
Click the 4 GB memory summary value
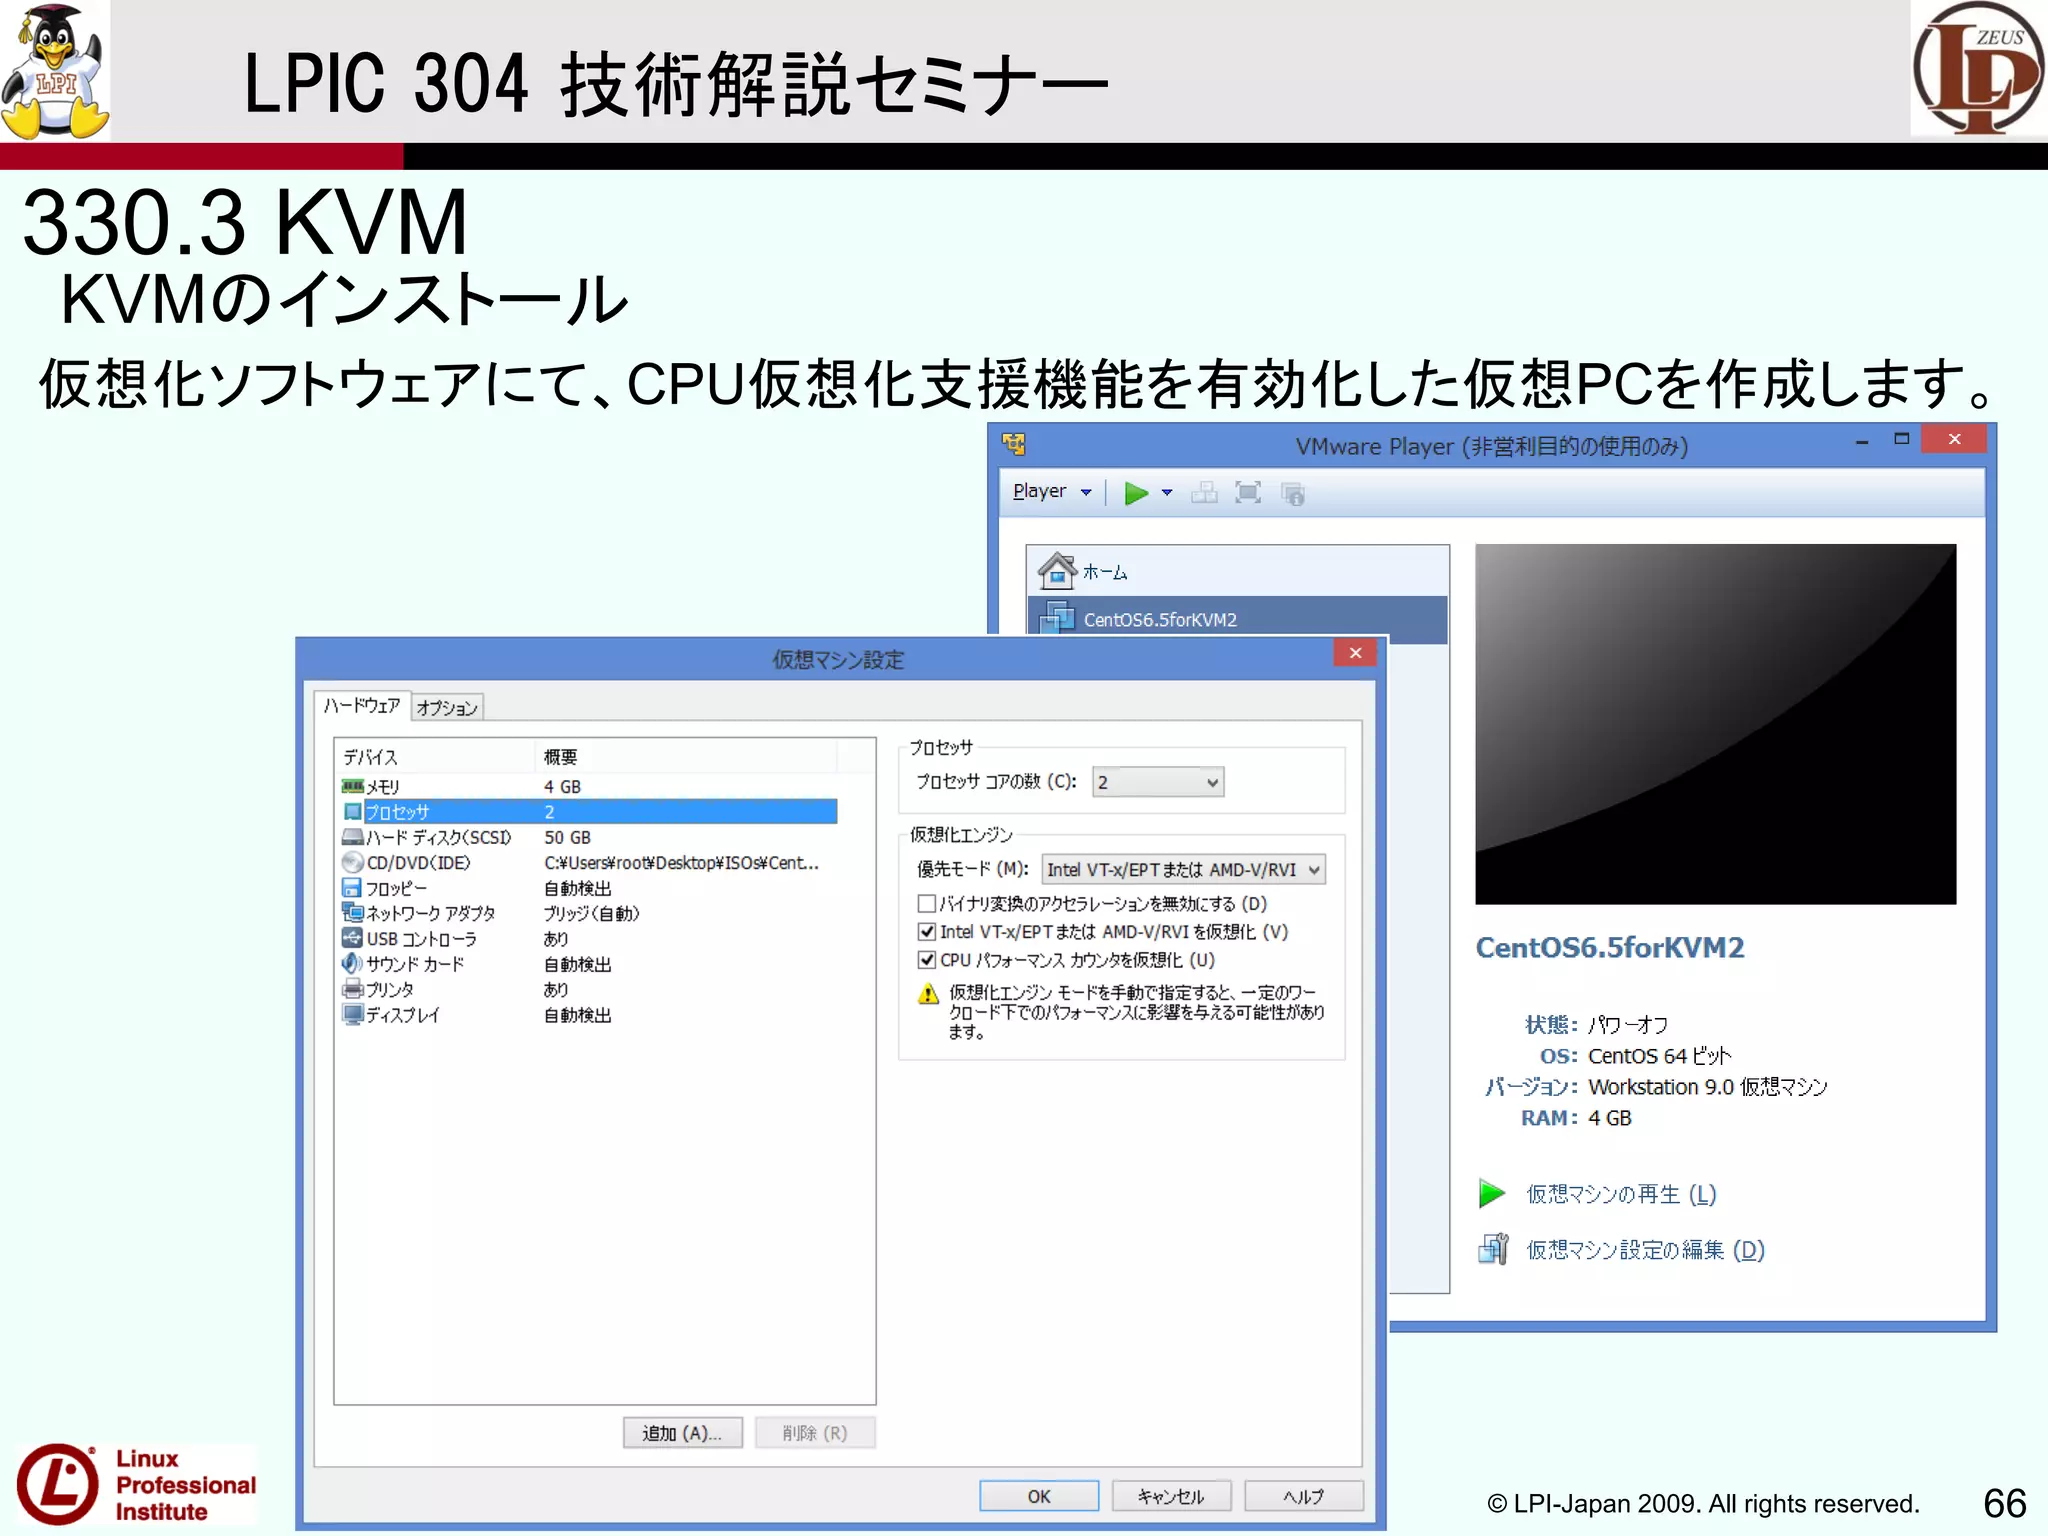point(562,787)
